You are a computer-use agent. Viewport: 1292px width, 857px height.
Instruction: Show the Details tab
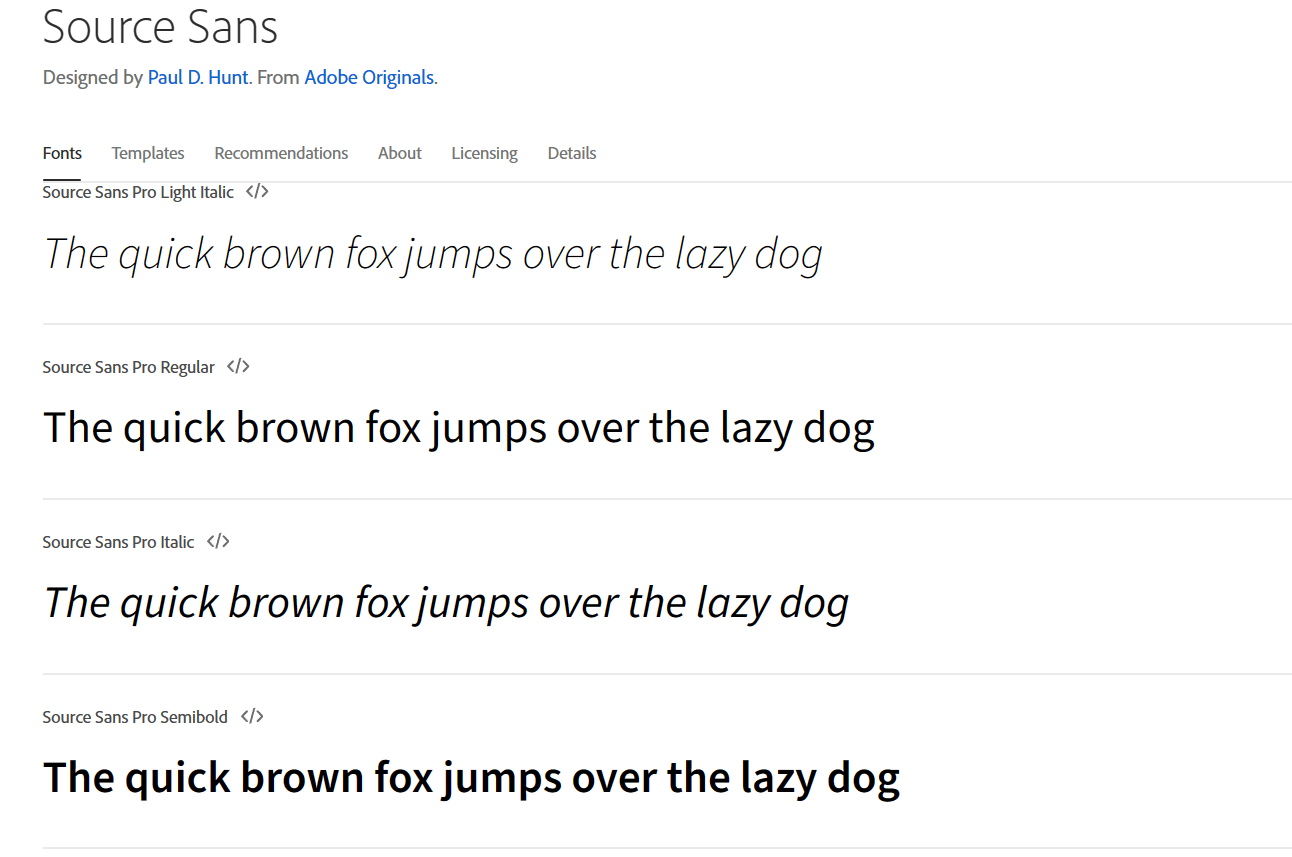pyautogui.click(x=572, y=153)
